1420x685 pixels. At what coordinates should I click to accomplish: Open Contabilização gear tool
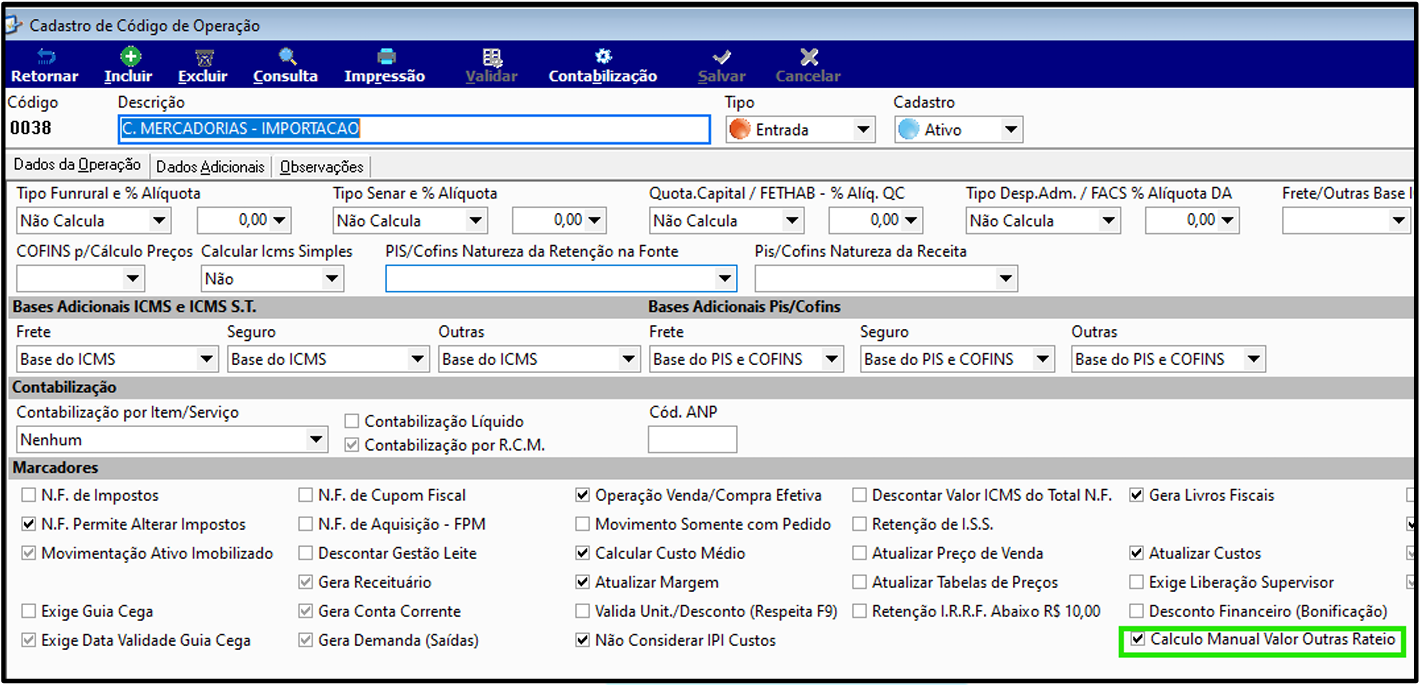click(x=603, y=57)
